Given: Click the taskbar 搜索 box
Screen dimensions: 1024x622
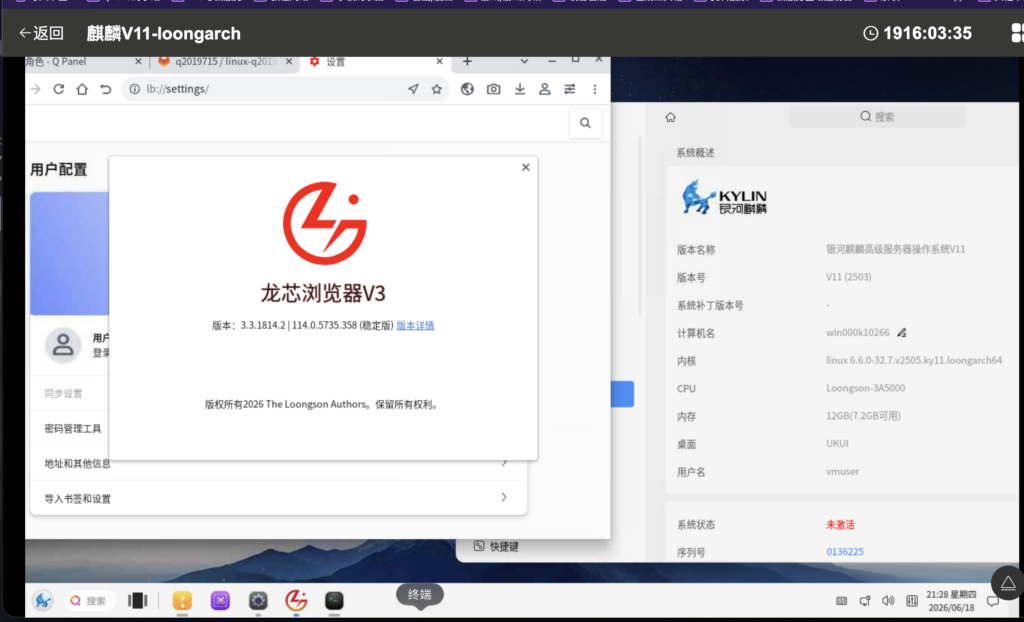Looking at the screenshot, I should pyautogui.click(x=89, y=600).
